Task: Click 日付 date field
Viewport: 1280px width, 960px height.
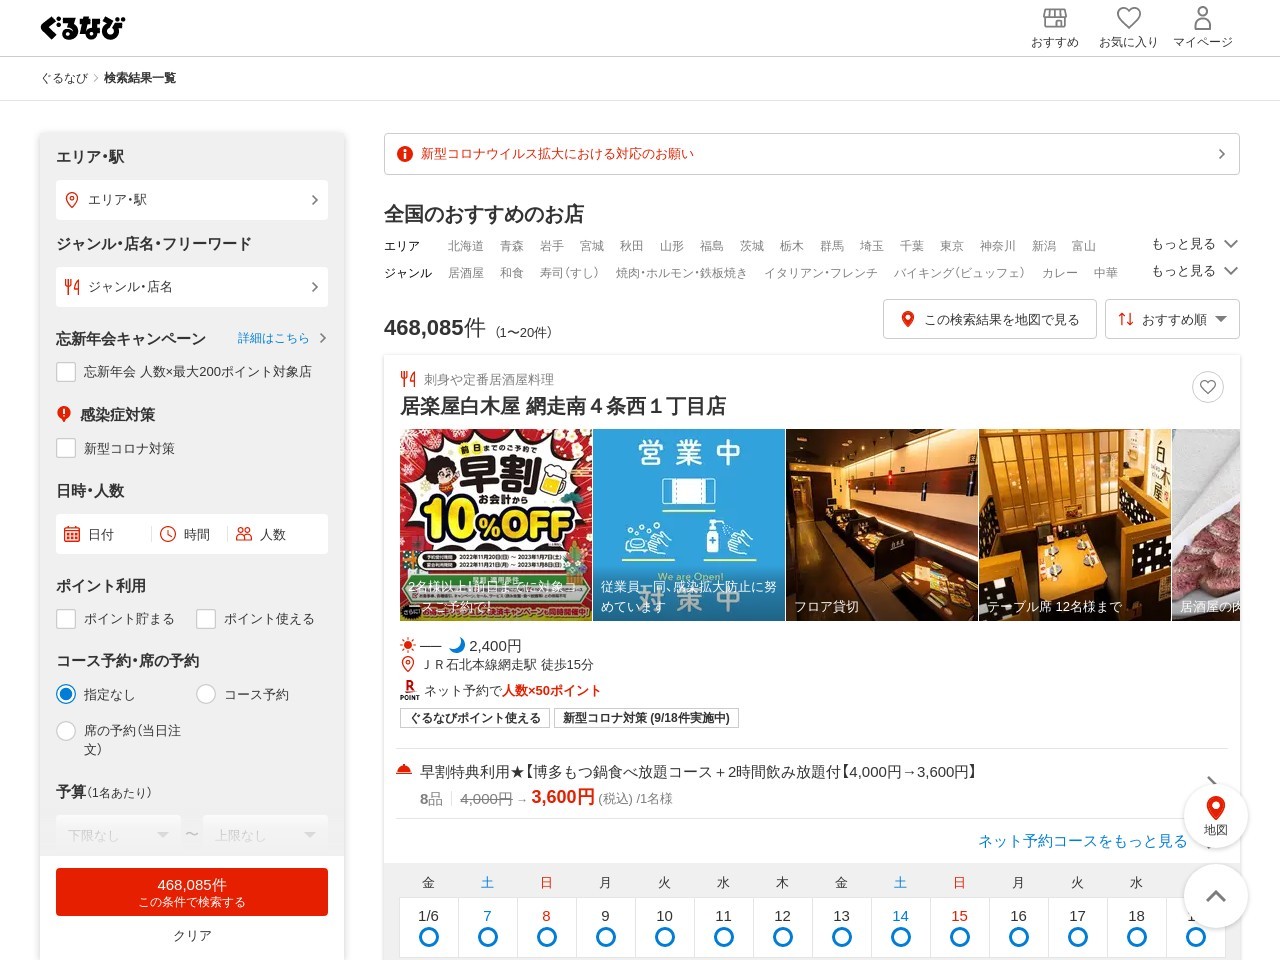Action: tap(104, 534)
